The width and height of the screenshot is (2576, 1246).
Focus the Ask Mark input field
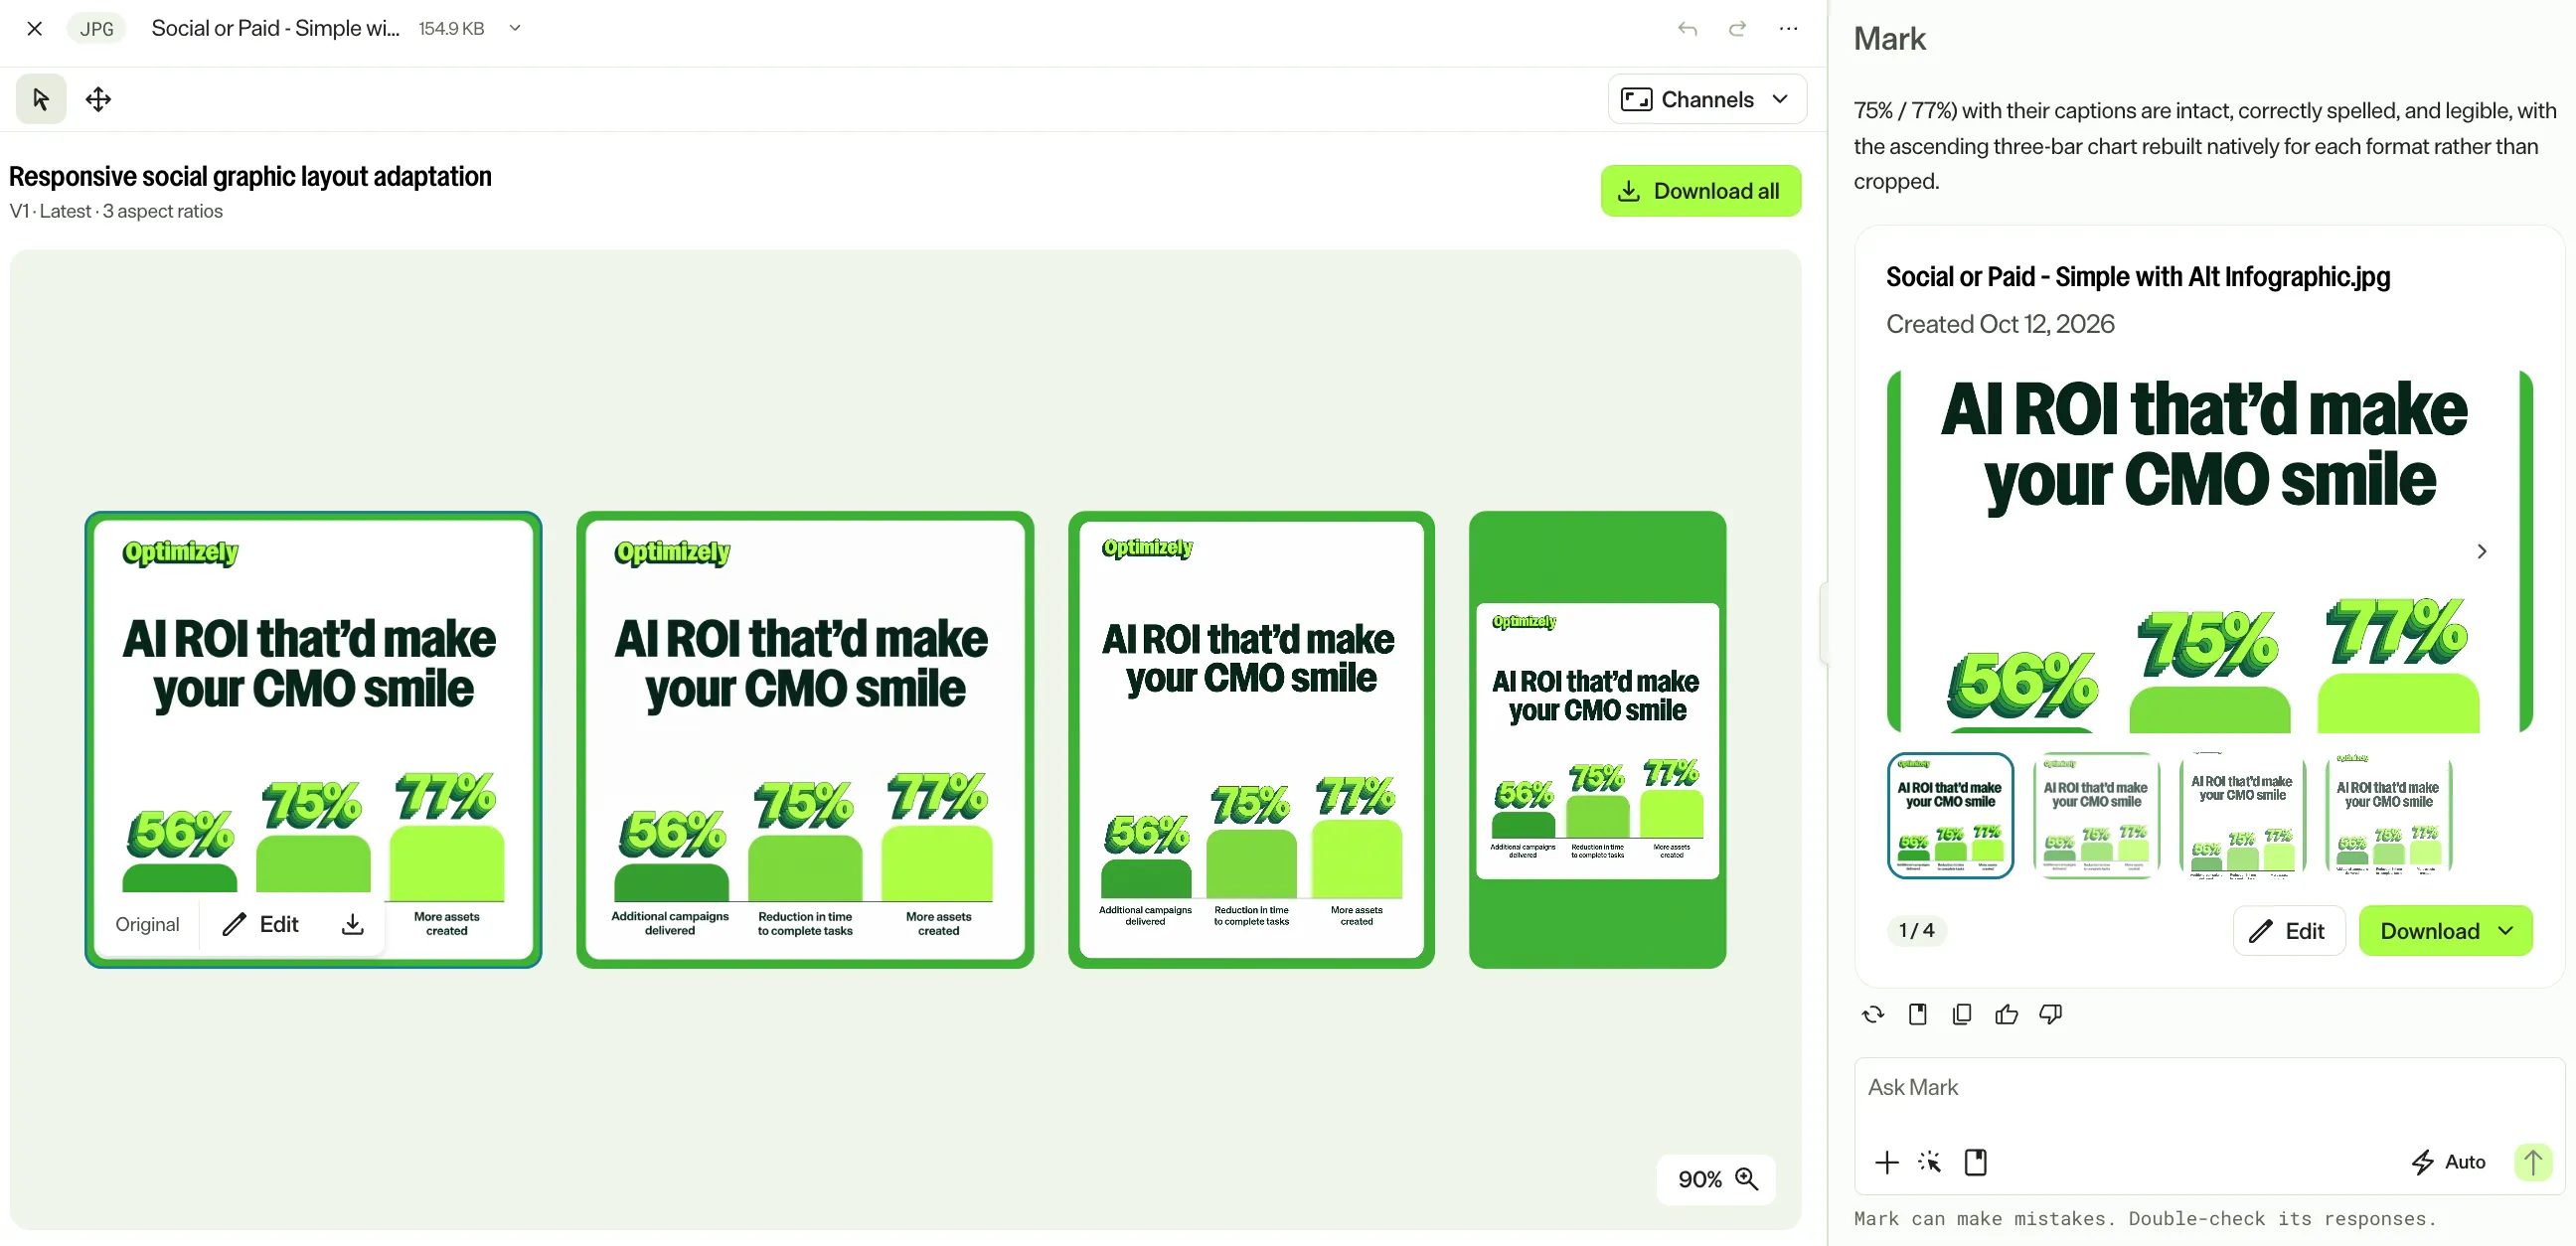pyautogui.click(x=2208, y=1087)
